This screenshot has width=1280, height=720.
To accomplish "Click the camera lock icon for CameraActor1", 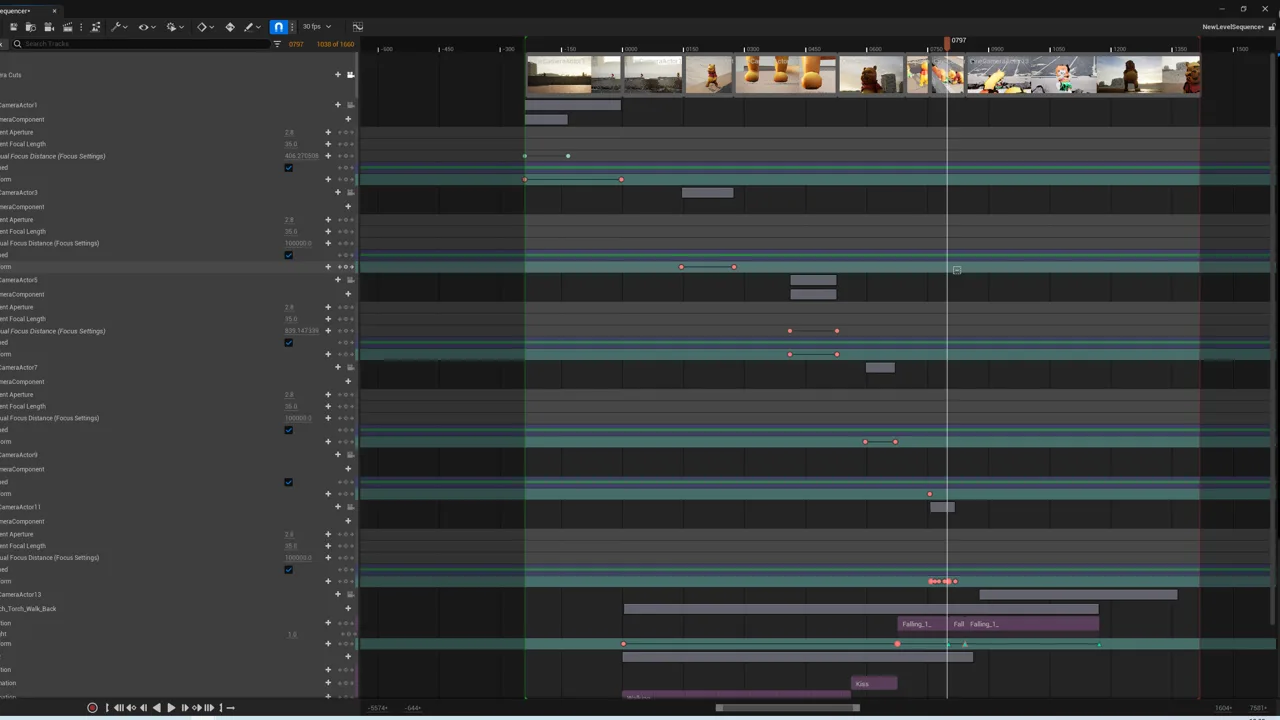I will (350, 105).
